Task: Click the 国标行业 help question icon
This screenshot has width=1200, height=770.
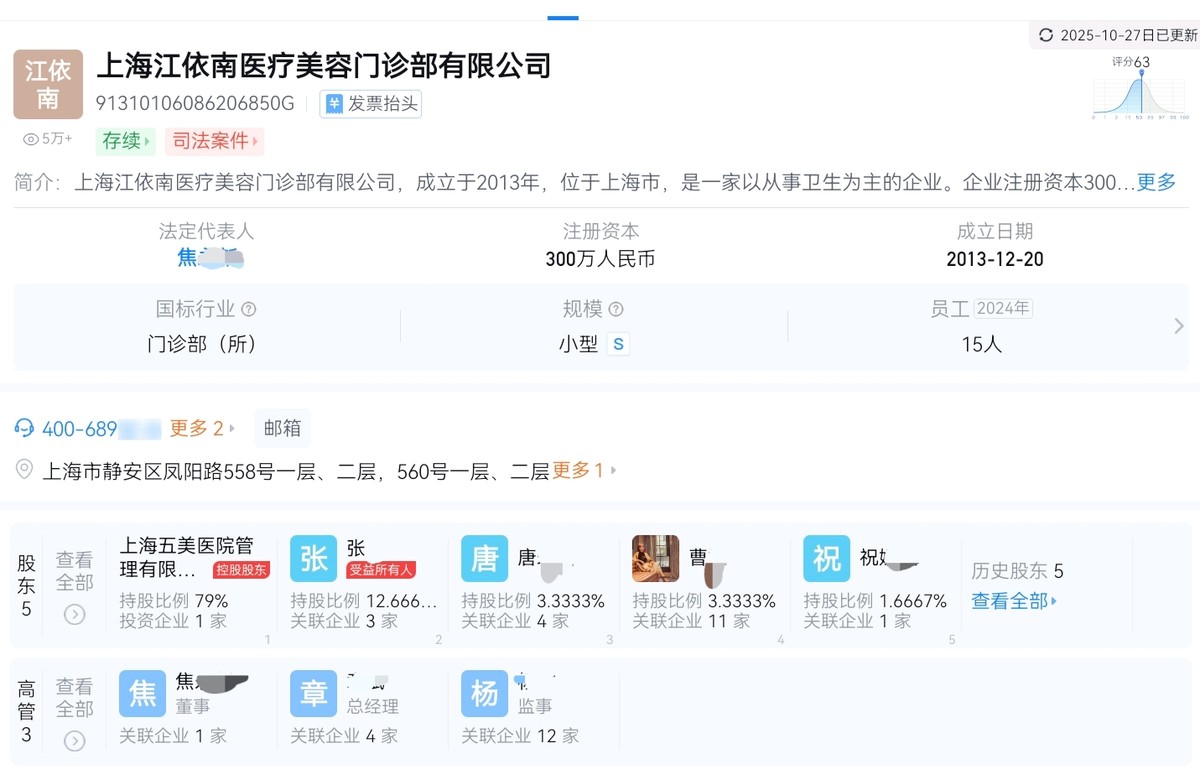Action: click(x=249, y=310)
